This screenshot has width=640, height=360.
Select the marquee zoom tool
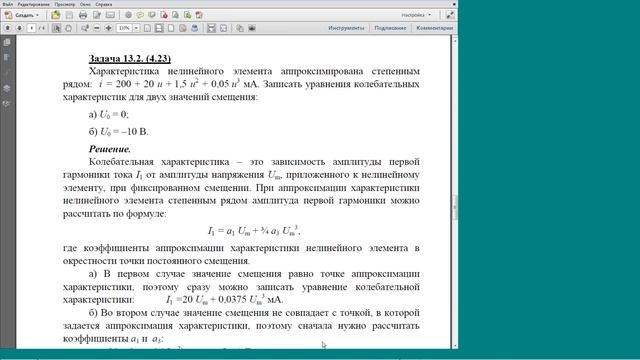[x=84, y=28]
